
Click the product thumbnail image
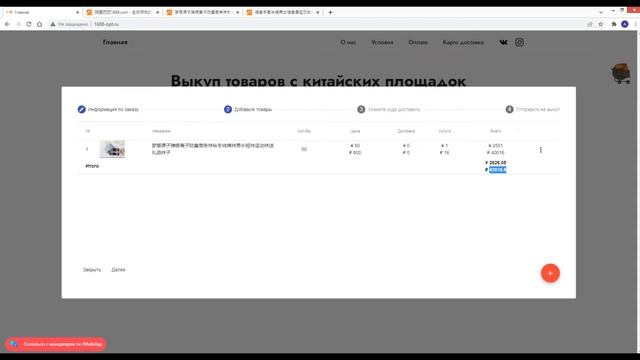tap(112, 149)
